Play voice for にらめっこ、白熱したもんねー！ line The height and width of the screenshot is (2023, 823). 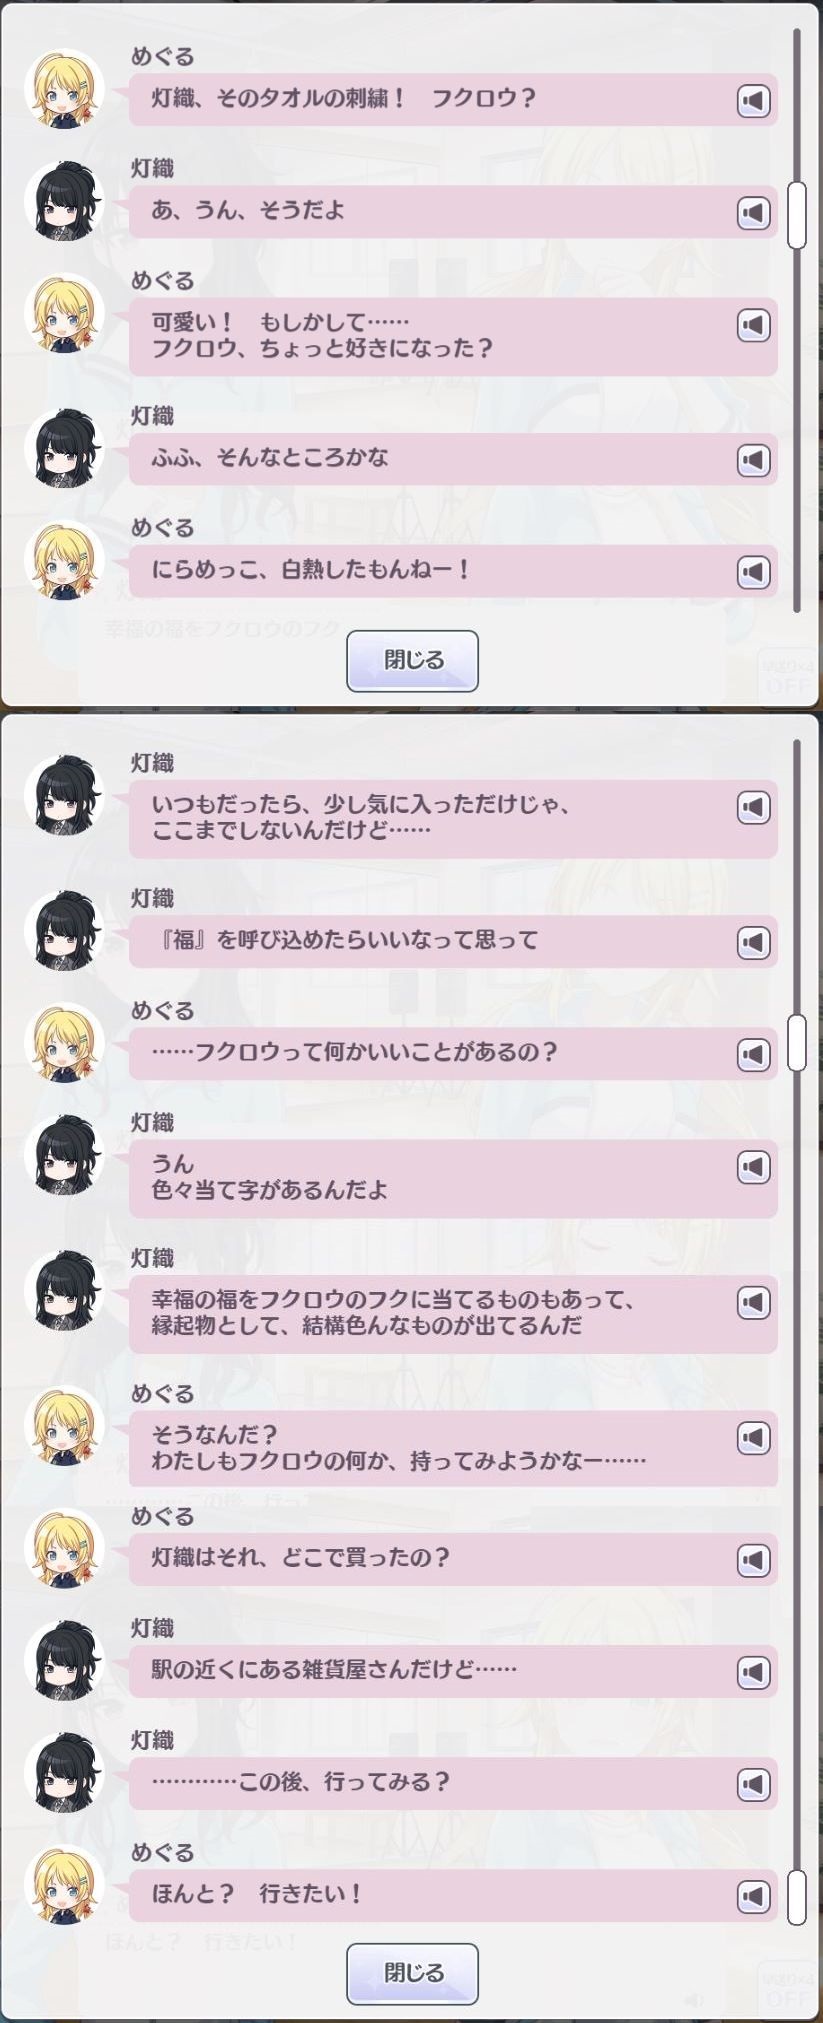[x=754, y=572]
